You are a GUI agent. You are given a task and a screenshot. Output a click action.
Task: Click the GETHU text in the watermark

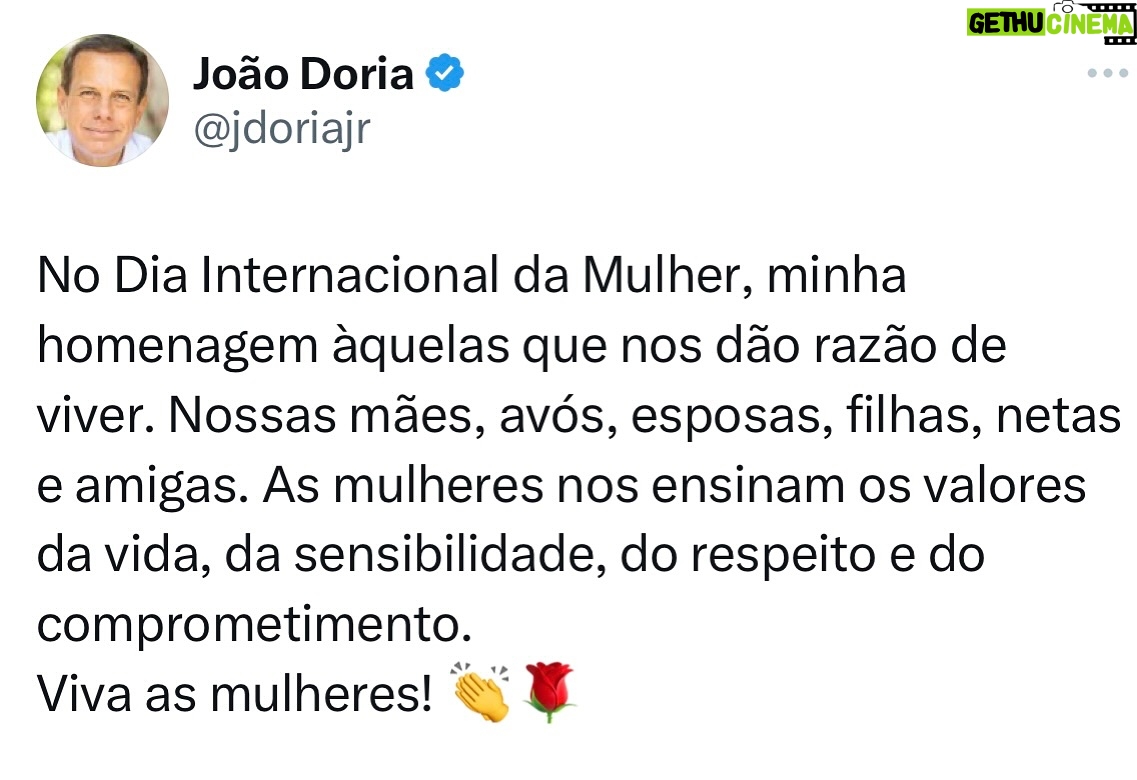pyautogui.click(x=1006, y=24)
